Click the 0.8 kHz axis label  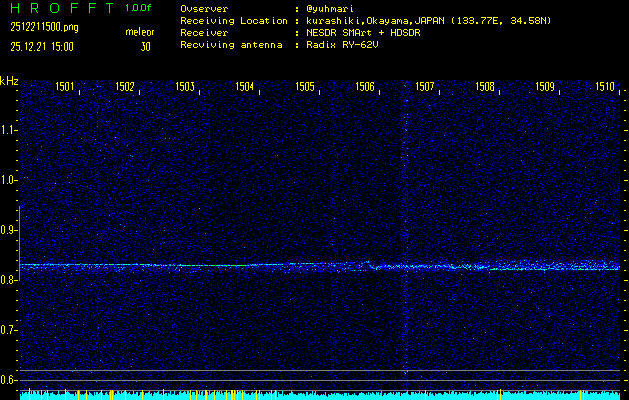9,280
